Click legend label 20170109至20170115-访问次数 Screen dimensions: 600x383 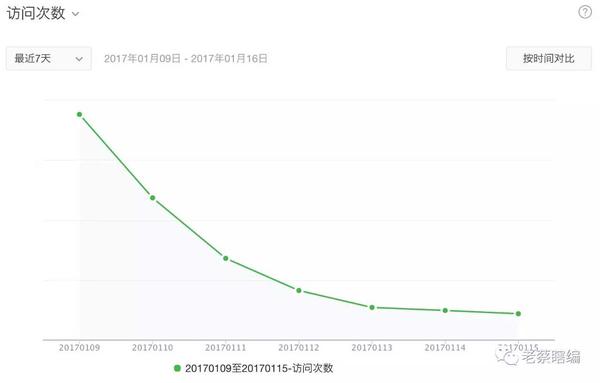[259, 368]
